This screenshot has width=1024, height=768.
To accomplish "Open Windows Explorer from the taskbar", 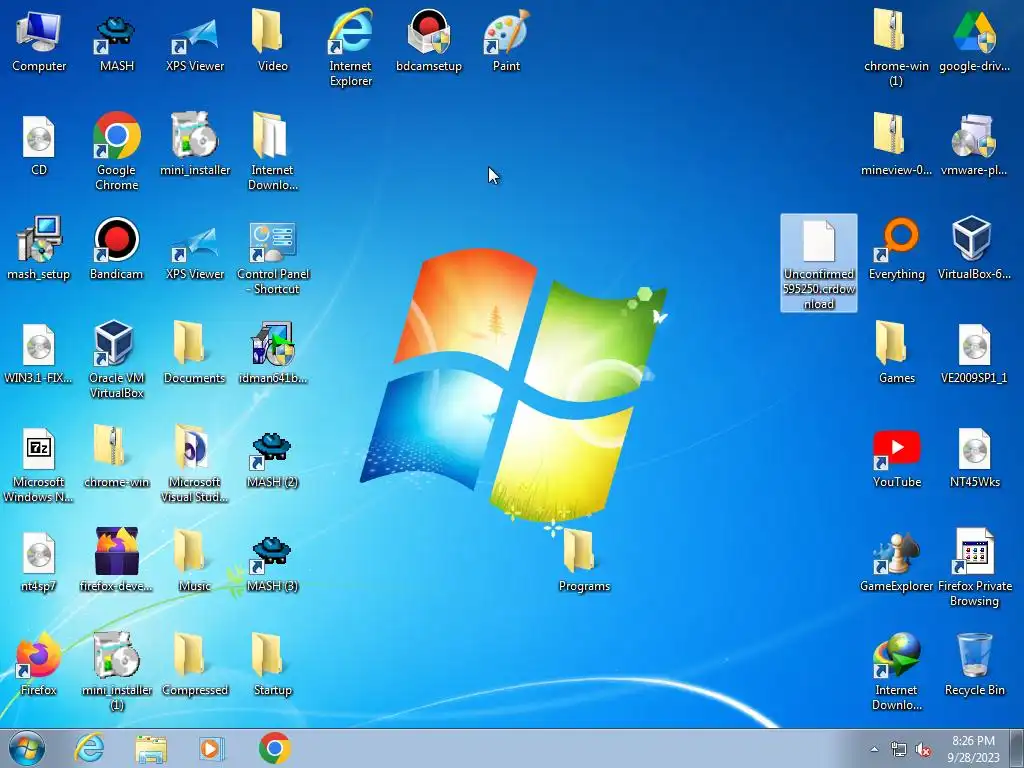I will click(151, 748).
